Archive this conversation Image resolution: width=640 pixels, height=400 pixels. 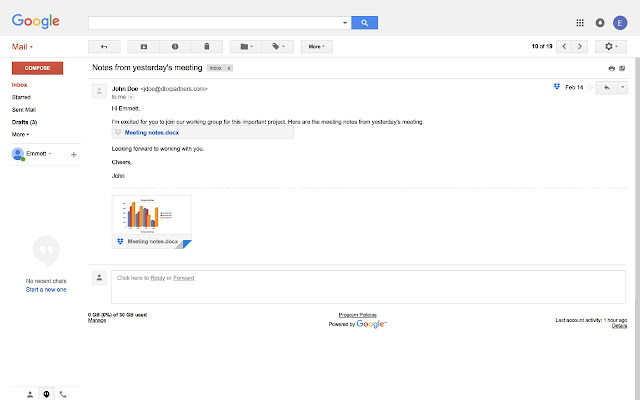pyautogui.click(x=144, y=47)
